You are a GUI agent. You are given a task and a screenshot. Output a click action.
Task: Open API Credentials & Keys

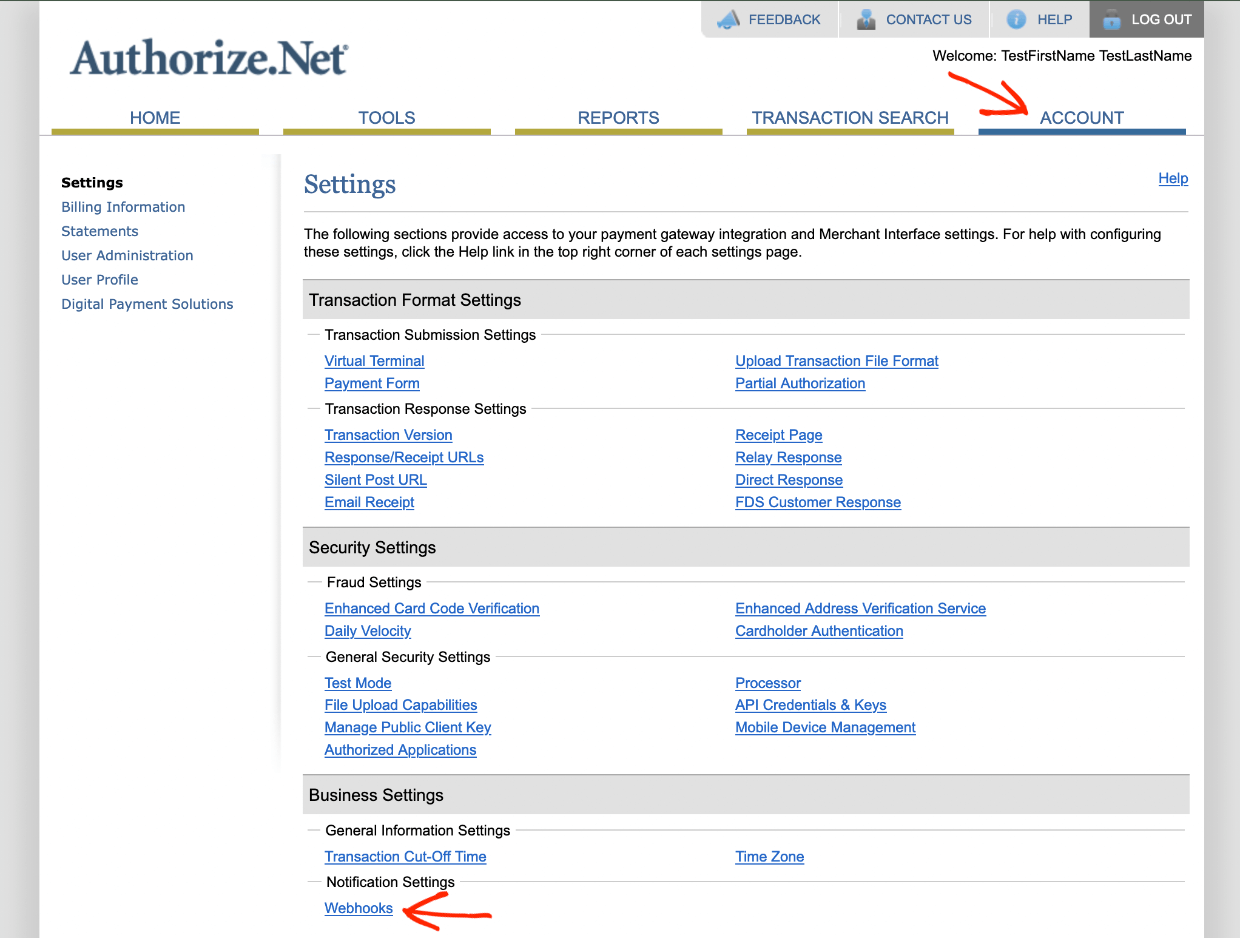pos(810,705)
